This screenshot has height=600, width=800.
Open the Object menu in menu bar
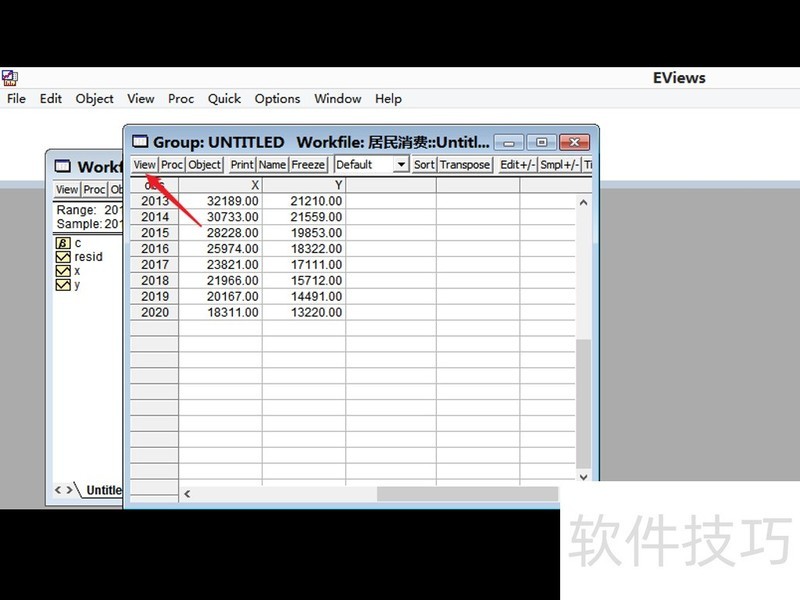(x=94, y=98)
